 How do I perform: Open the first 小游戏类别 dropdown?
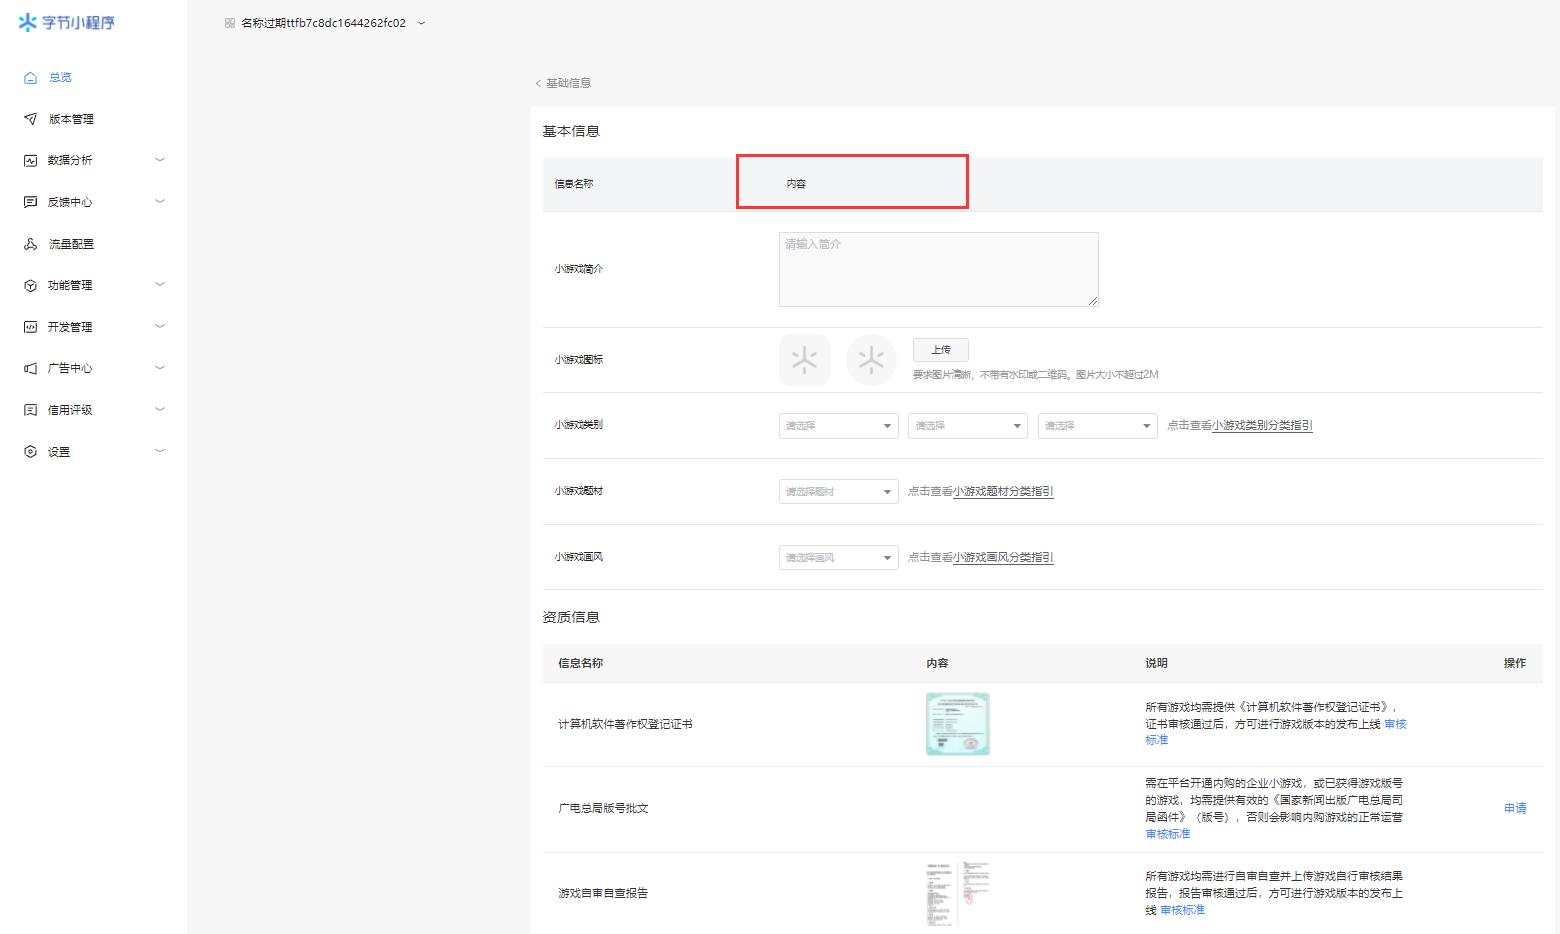coord(837,425)
